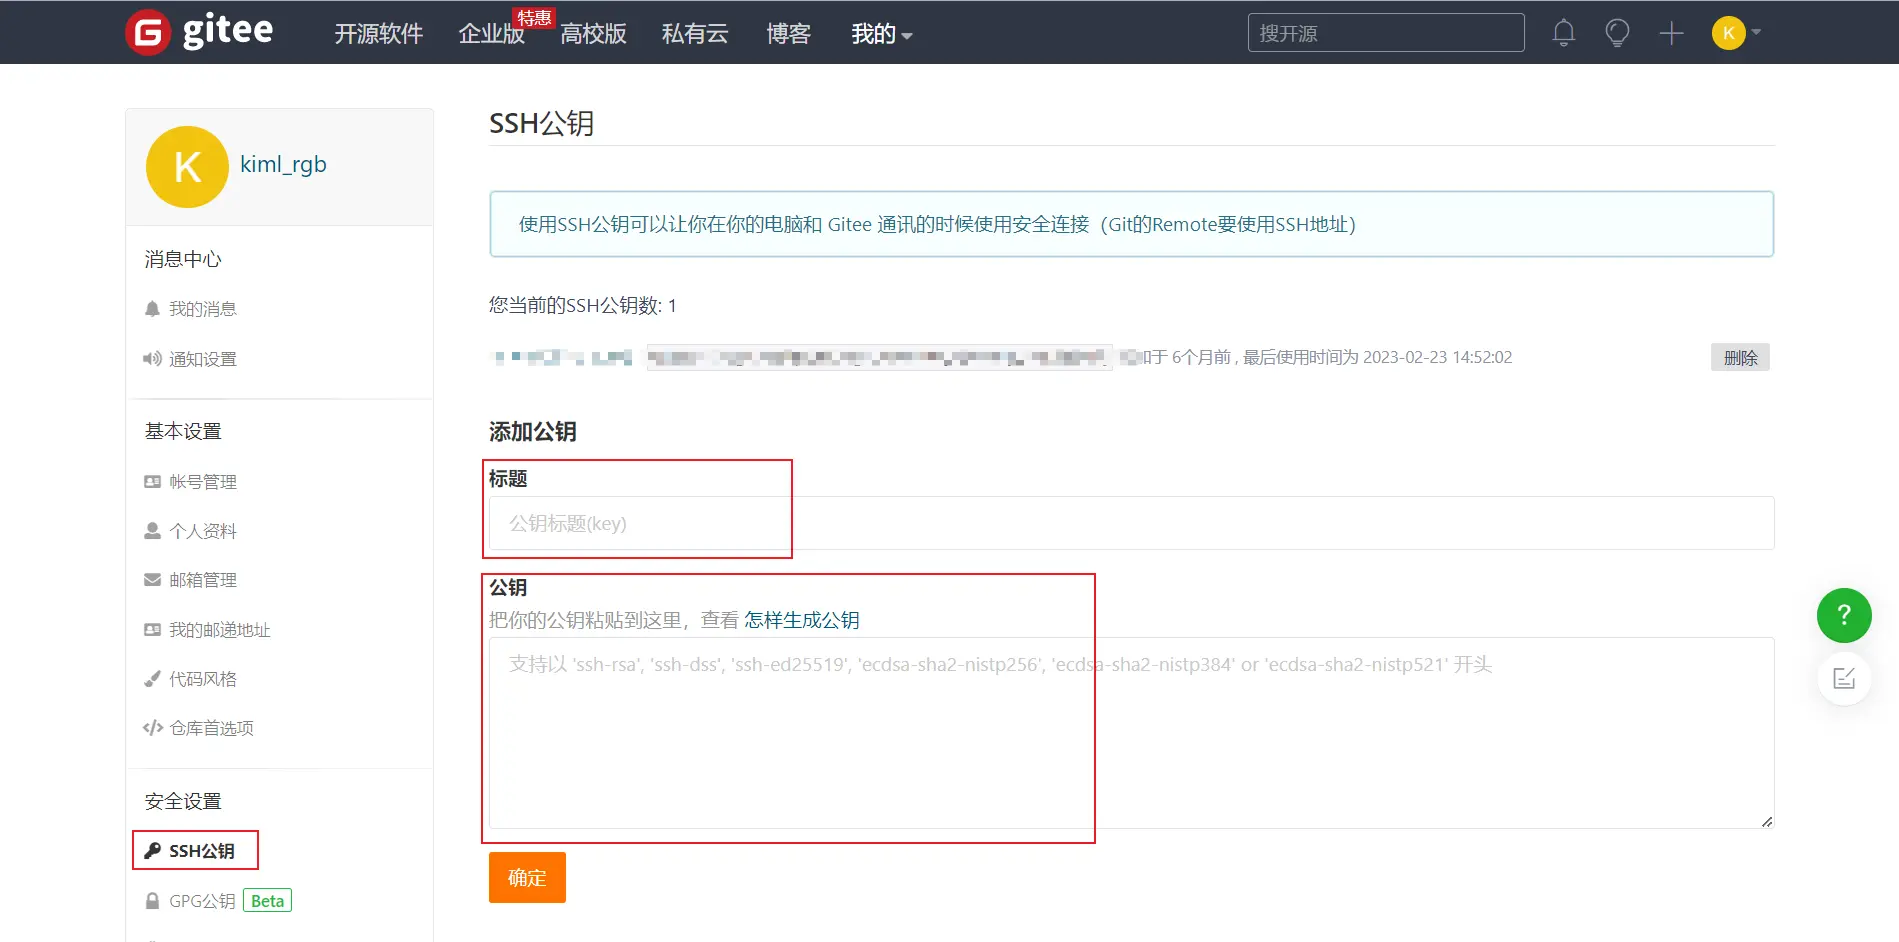Click the feedback edit icon on the right

[1843, 678]
